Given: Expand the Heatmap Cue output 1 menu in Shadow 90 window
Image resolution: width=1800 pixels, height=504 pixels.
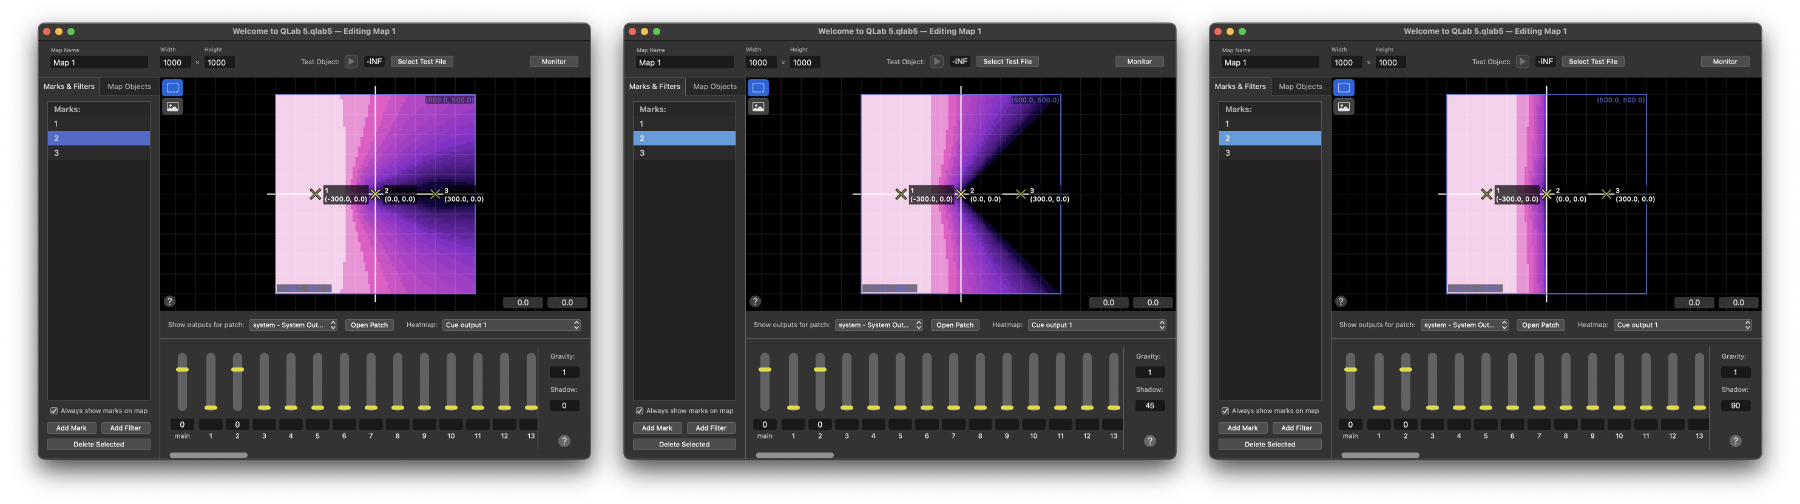Looking at the screenshot, I should [1683, 325].
